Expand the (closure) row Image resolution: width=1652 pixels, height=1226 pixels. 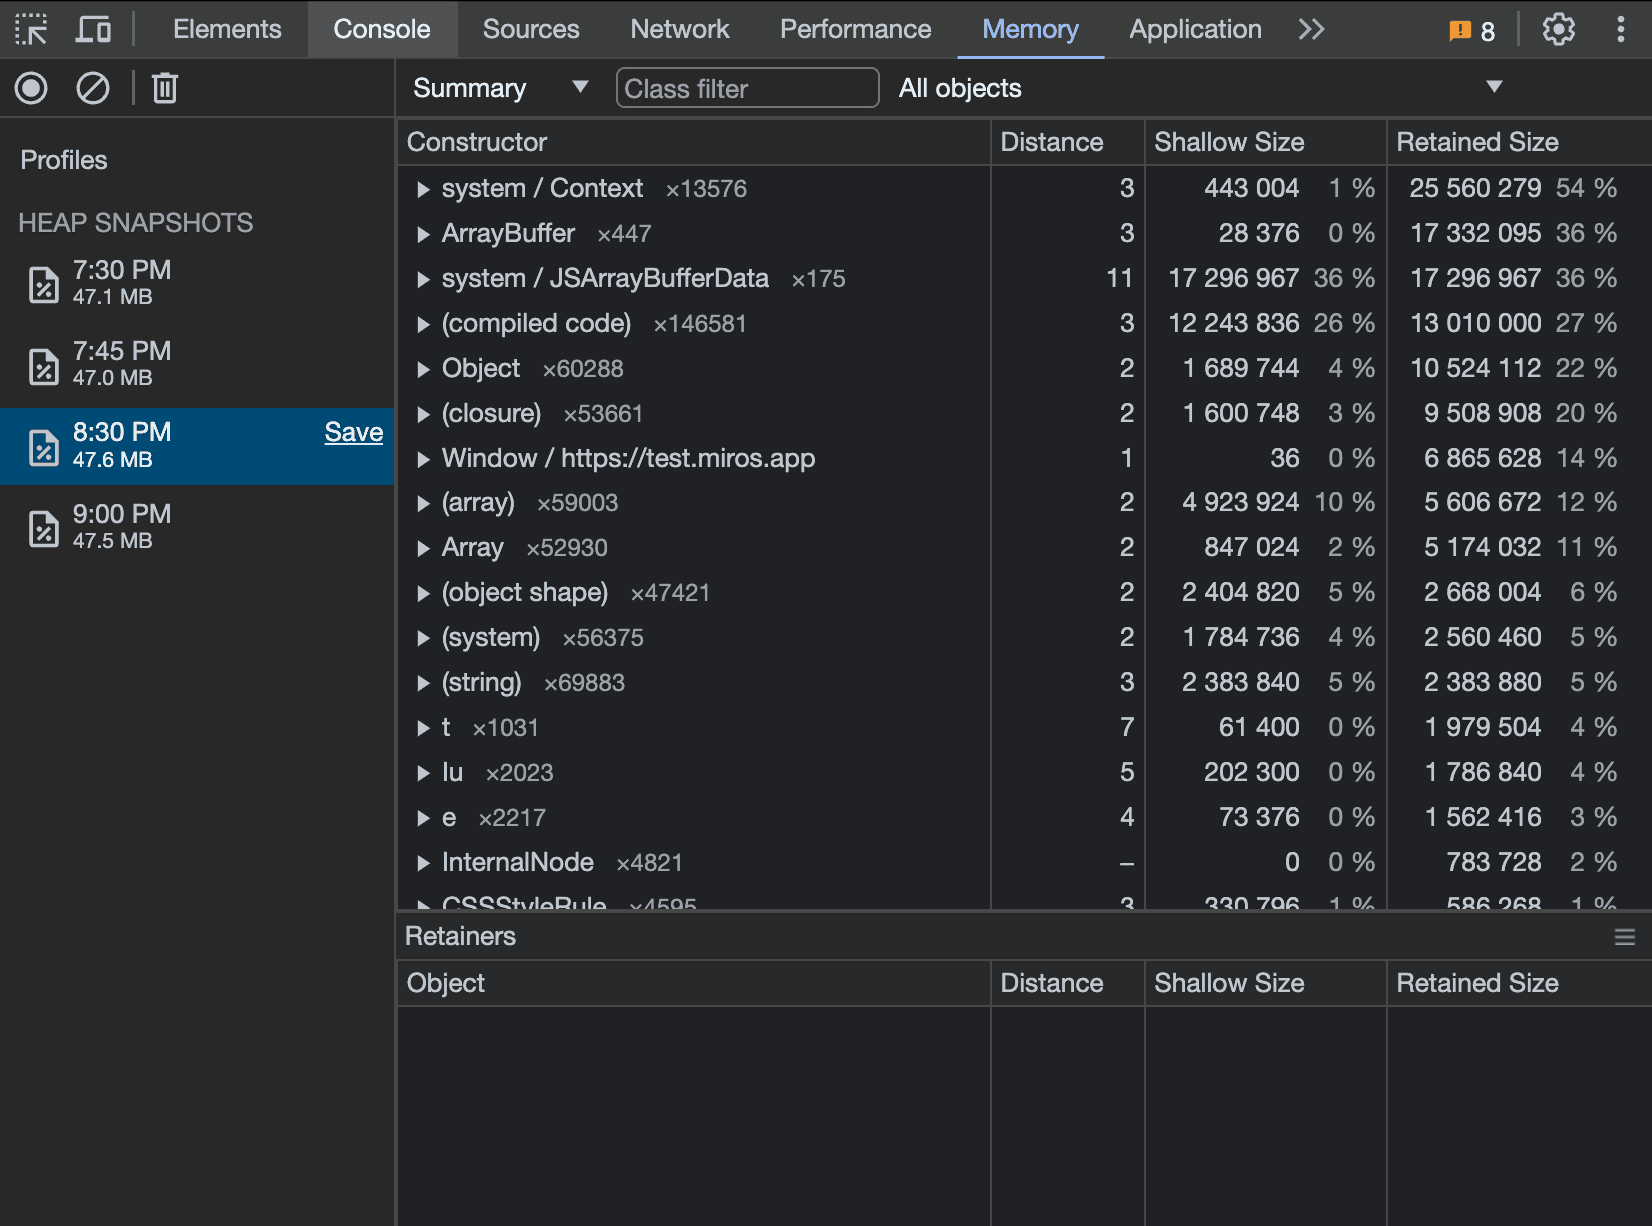point(423,414)
